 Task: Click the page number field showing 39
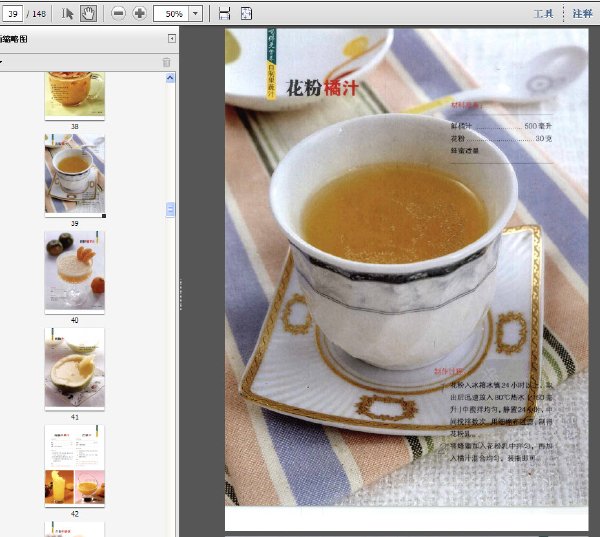click(x=13, y=14)
